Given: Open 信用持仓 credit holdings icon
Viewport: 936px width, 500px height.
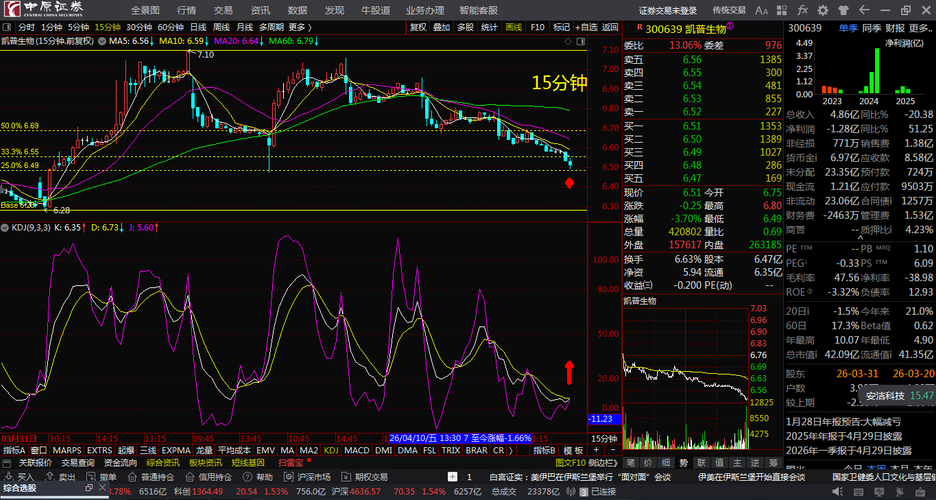Looking at the screenshot, I should click(x=208, y=477).
